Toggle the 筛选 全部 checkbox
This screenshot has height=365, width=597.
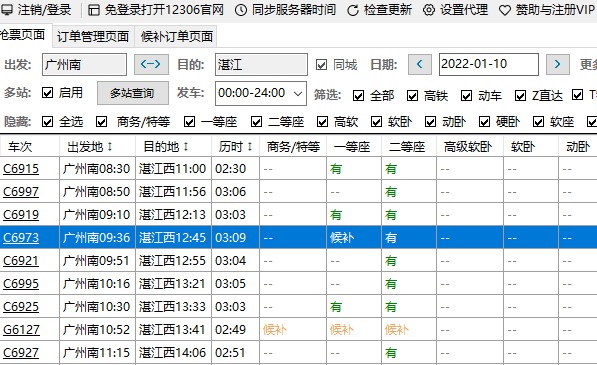coord(358,96)
